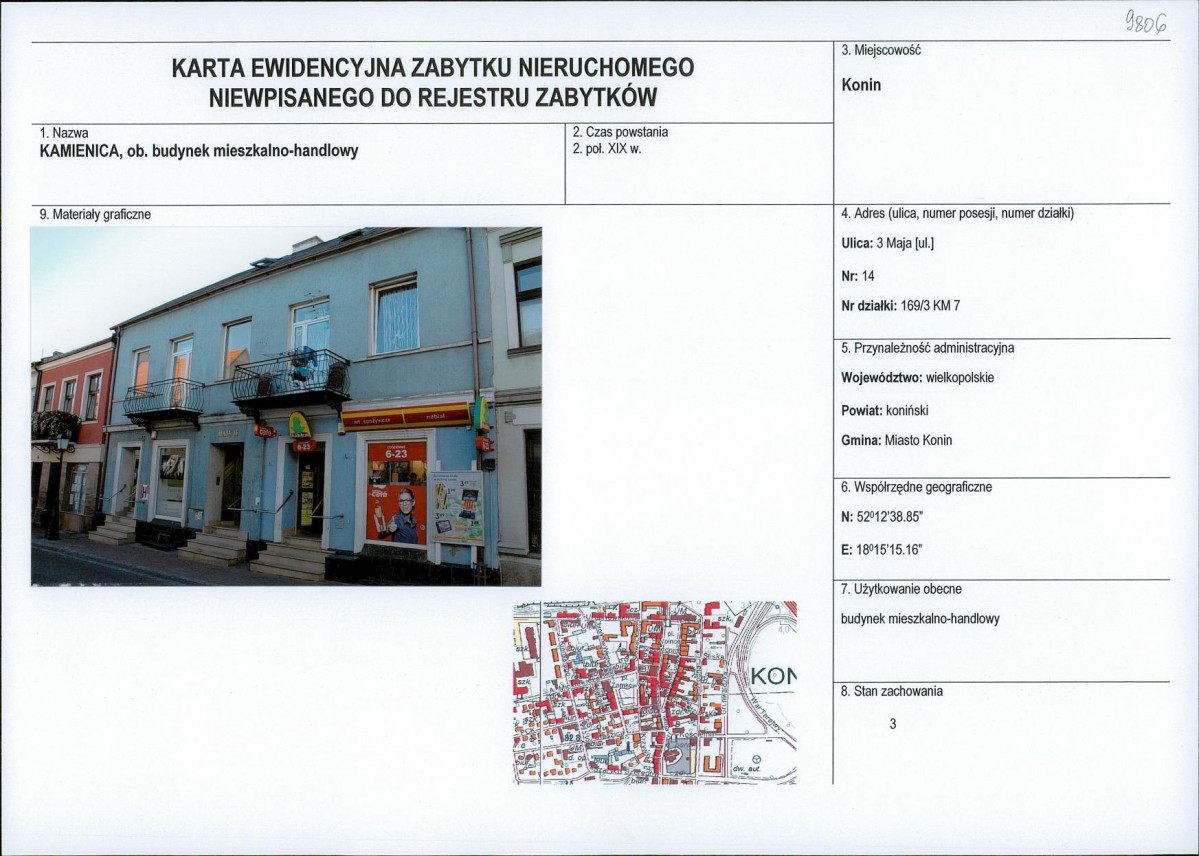Click the handwritten number '9806'
This screenshot has width=1199, height=856.
1146,24
